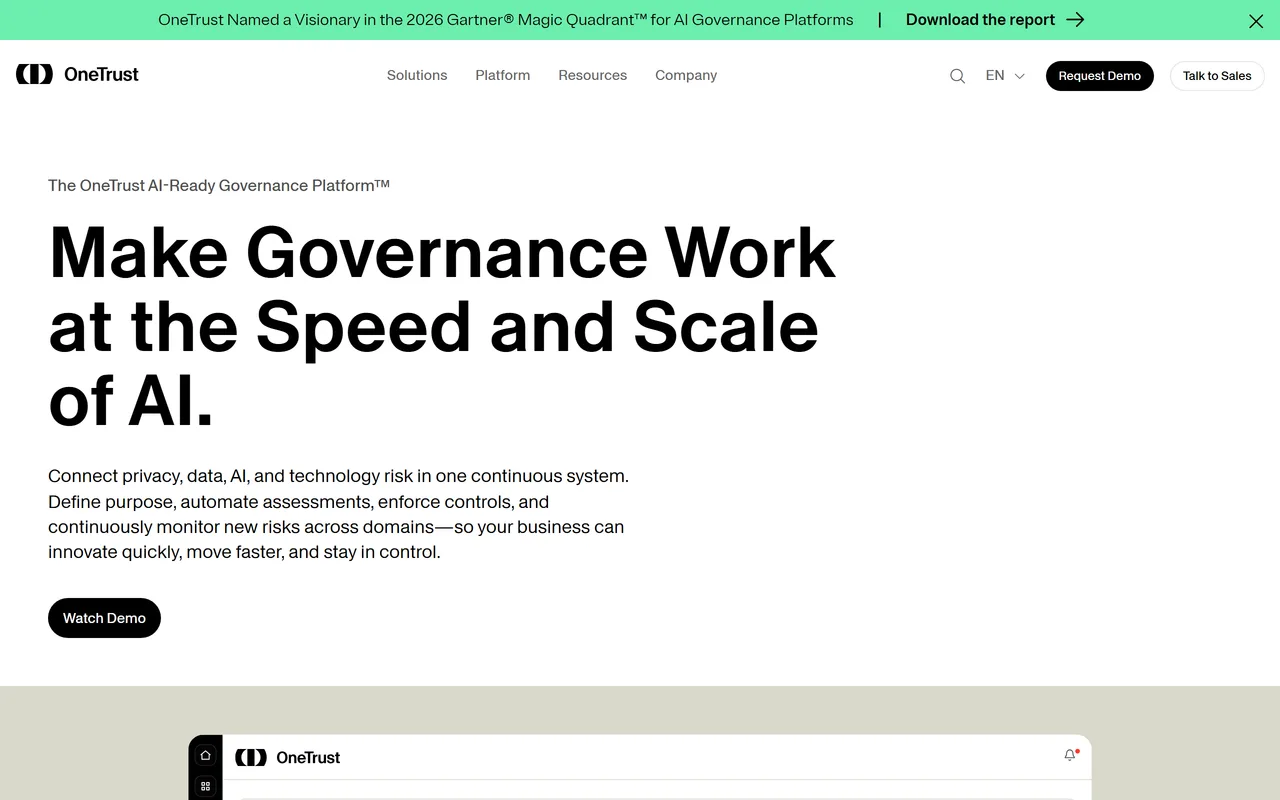Open the OneTrust logo home link
1280x800 pixels.
pos(77,74)
